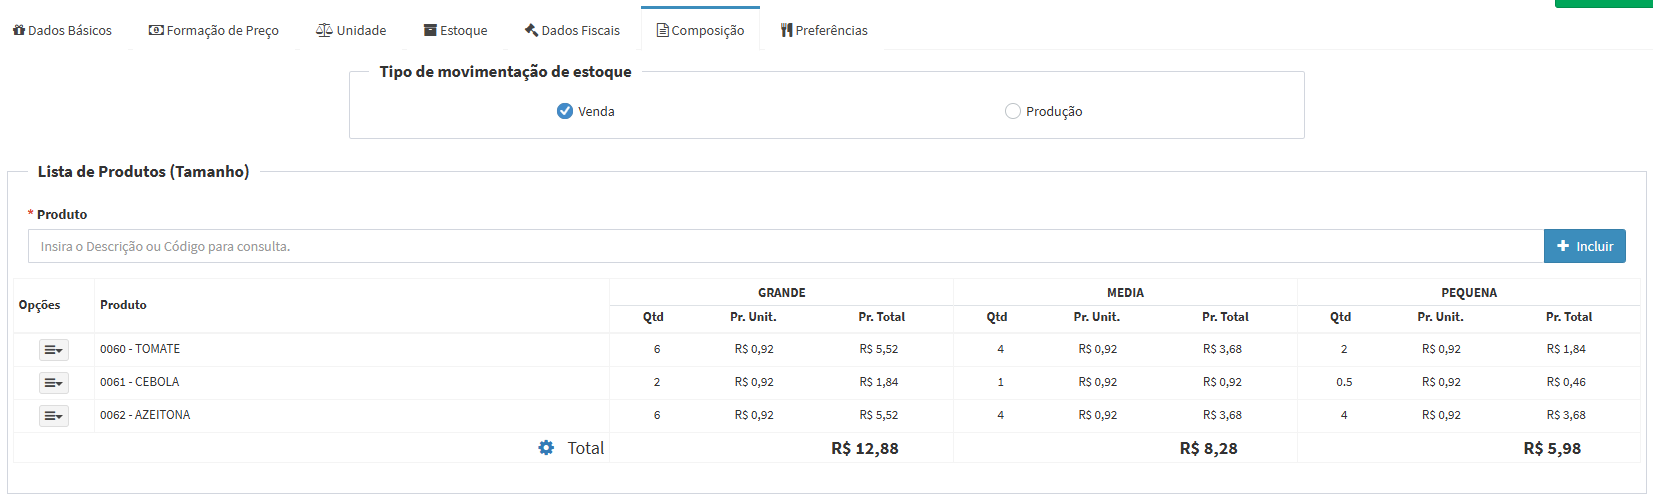Switch to the Estoque tab
This screenshot has width=1653, height=501.
click(x=456, y=30)
